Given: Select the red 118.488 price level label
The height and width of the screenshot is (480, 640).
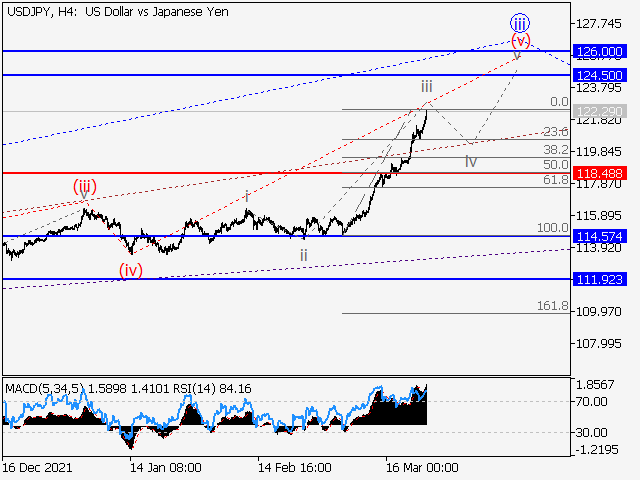Looking at the screenshot, I should tap(600, 173).
